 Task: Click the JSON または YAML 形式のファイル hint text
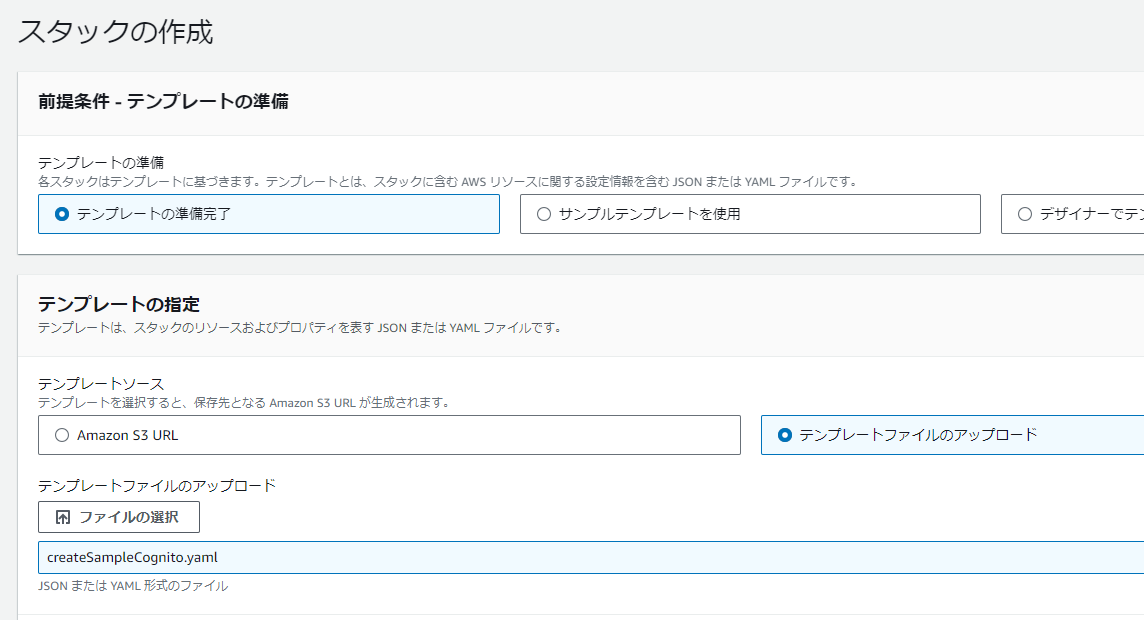[x=132, y=586]
